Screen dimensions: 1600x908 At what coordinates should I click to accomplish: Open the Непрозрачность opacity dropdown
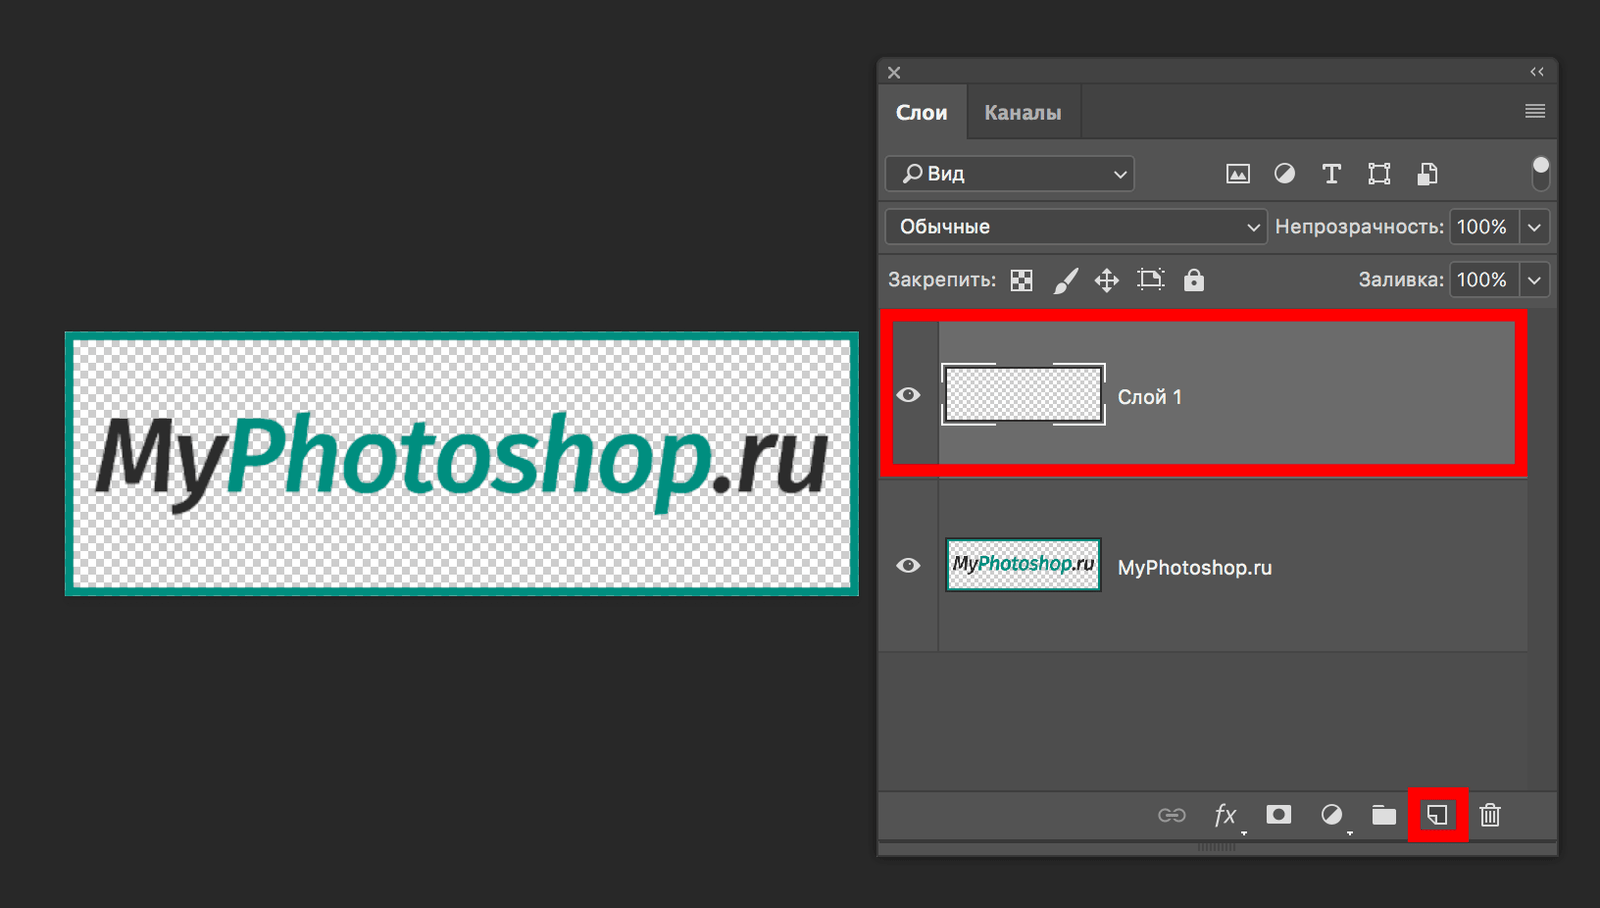[x=1535, y=227]
